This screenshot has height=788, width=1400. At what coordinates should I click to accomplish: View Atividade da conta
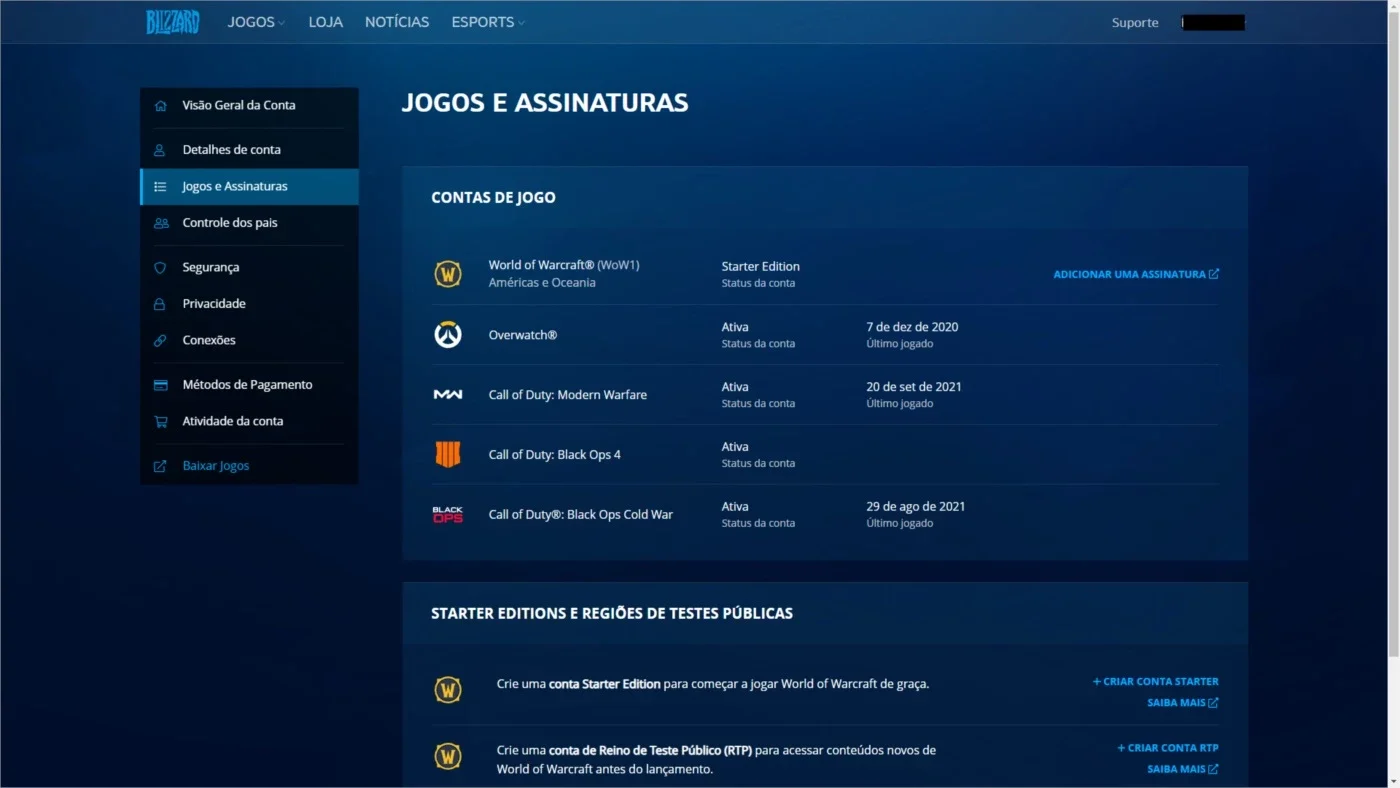pyautogui.click(x=249, y=421)
